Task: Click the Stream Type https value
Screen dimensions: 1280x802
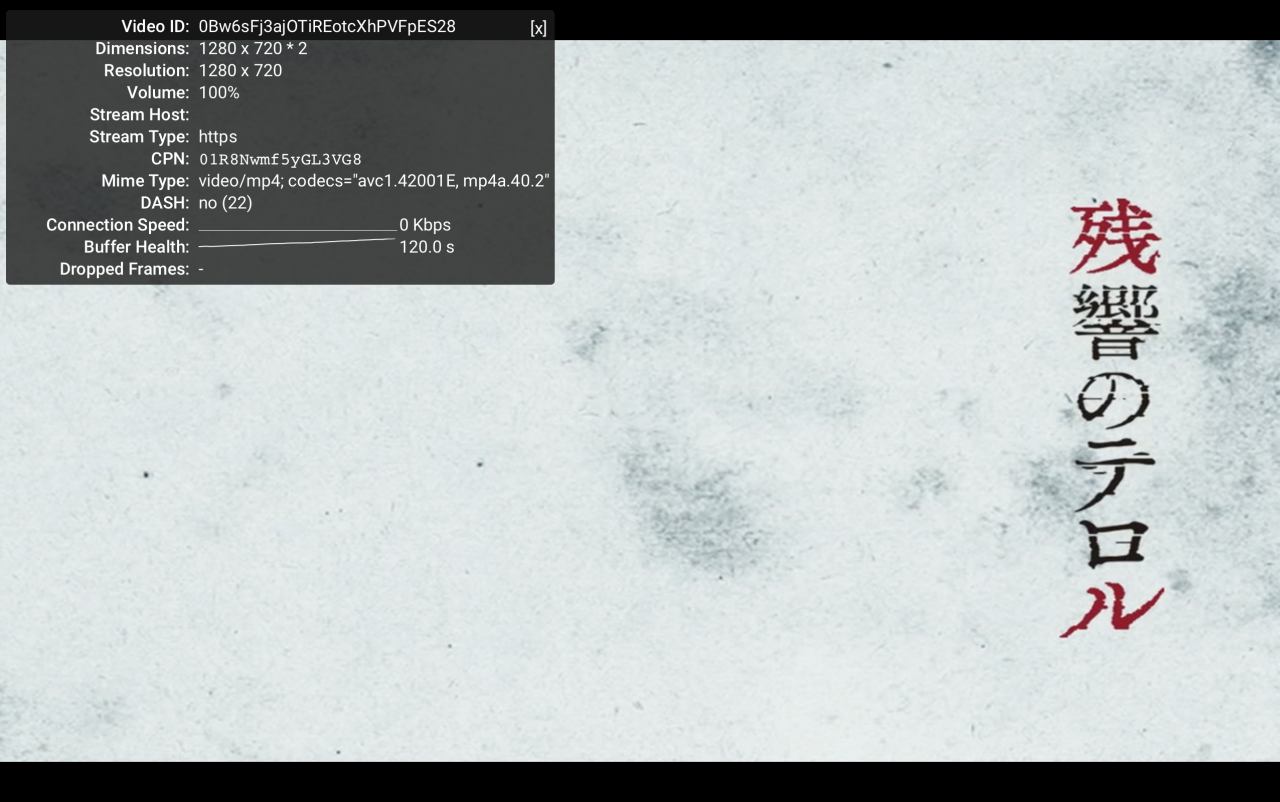Action: coord(217,137)
